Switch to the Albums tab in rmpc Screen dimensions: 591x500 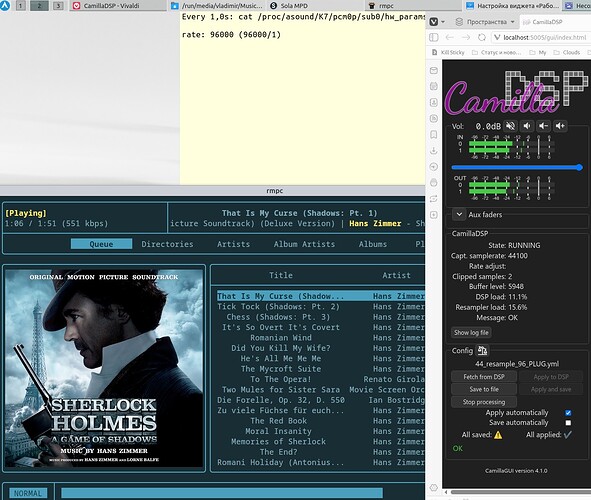point(373,244)
